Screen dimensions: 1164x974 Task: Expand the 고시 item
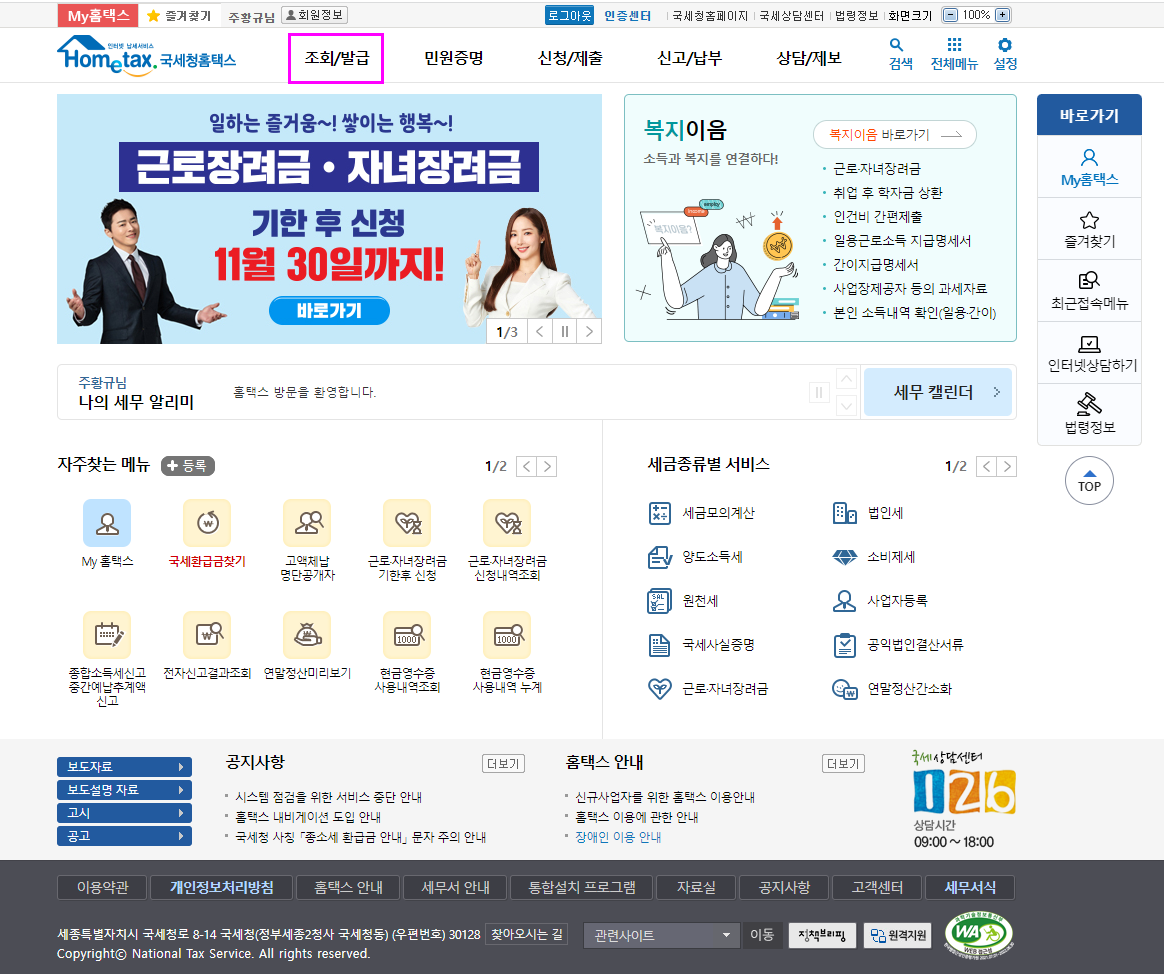tap(124, 813)
